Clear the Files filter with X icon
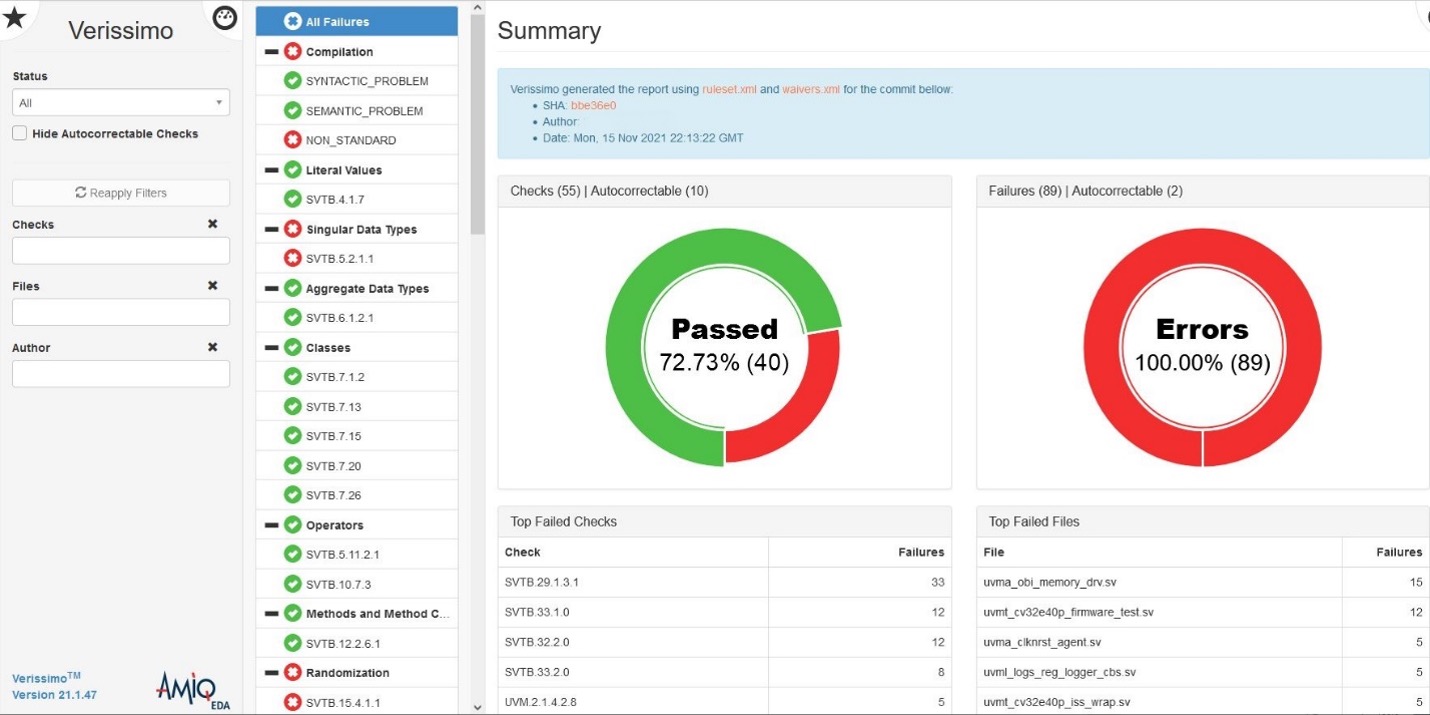This screenshot has height=715, width=1430. [x=212, y=286]
